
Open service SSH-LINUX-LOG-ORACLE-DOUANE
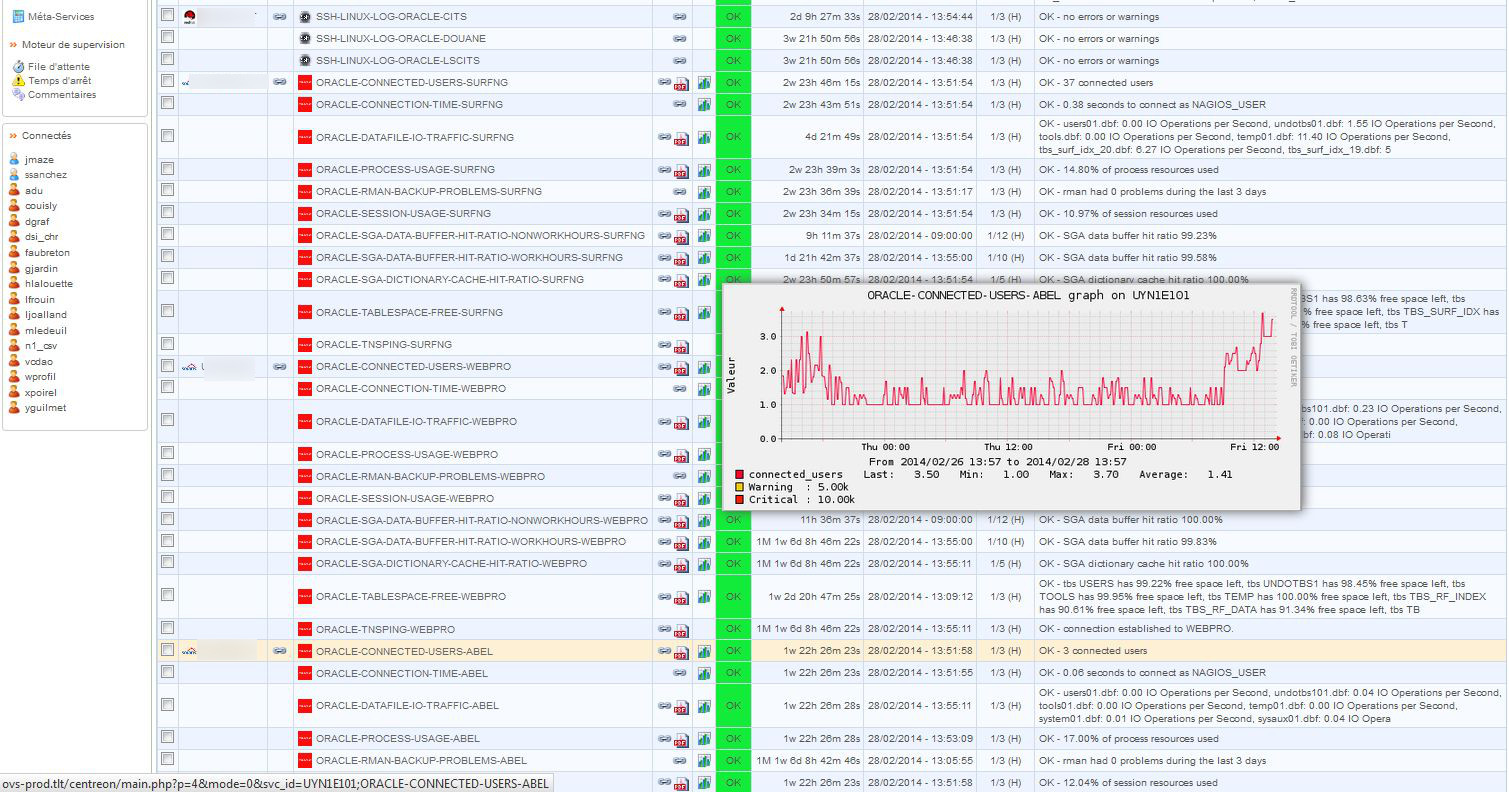coord(401,39)
